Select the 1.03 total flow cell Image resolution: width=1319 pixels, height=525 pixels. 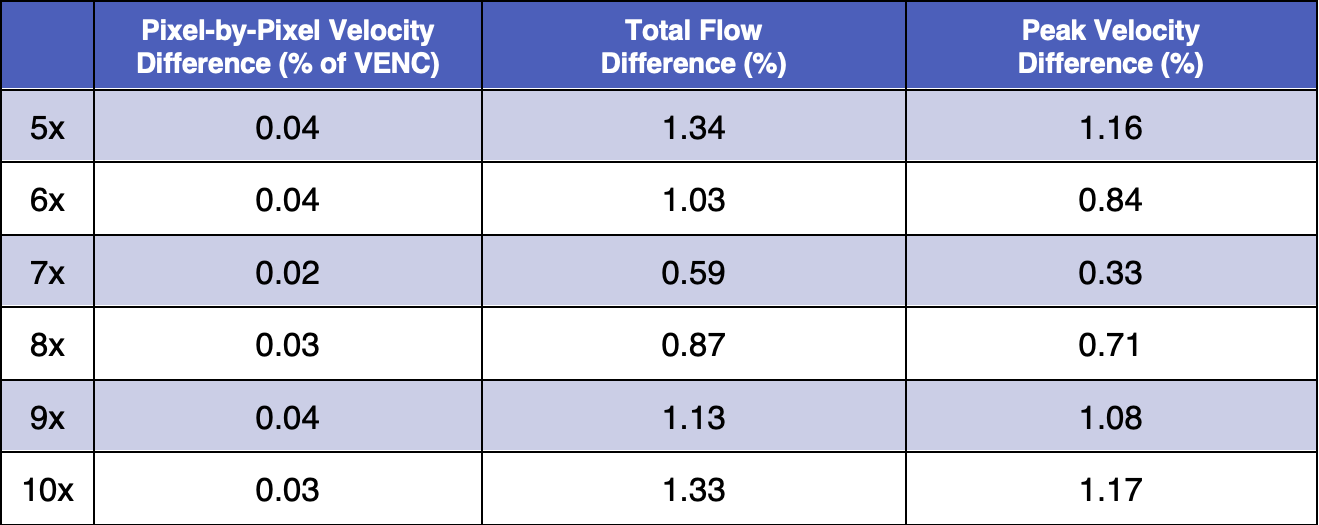pyautogui.click(x=694, y=200)
